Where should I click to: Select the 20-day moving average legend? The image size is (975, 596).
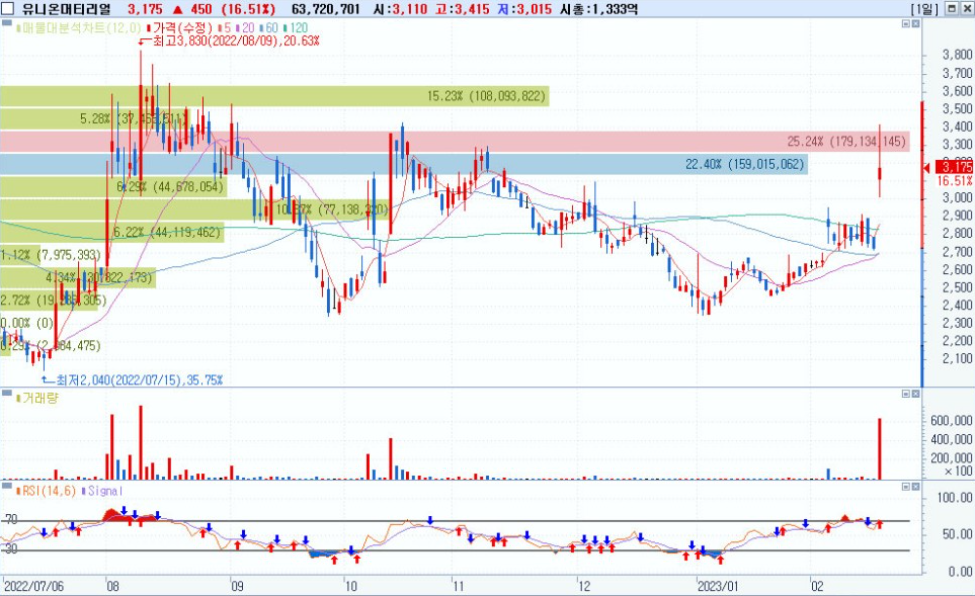coord(246,28)
